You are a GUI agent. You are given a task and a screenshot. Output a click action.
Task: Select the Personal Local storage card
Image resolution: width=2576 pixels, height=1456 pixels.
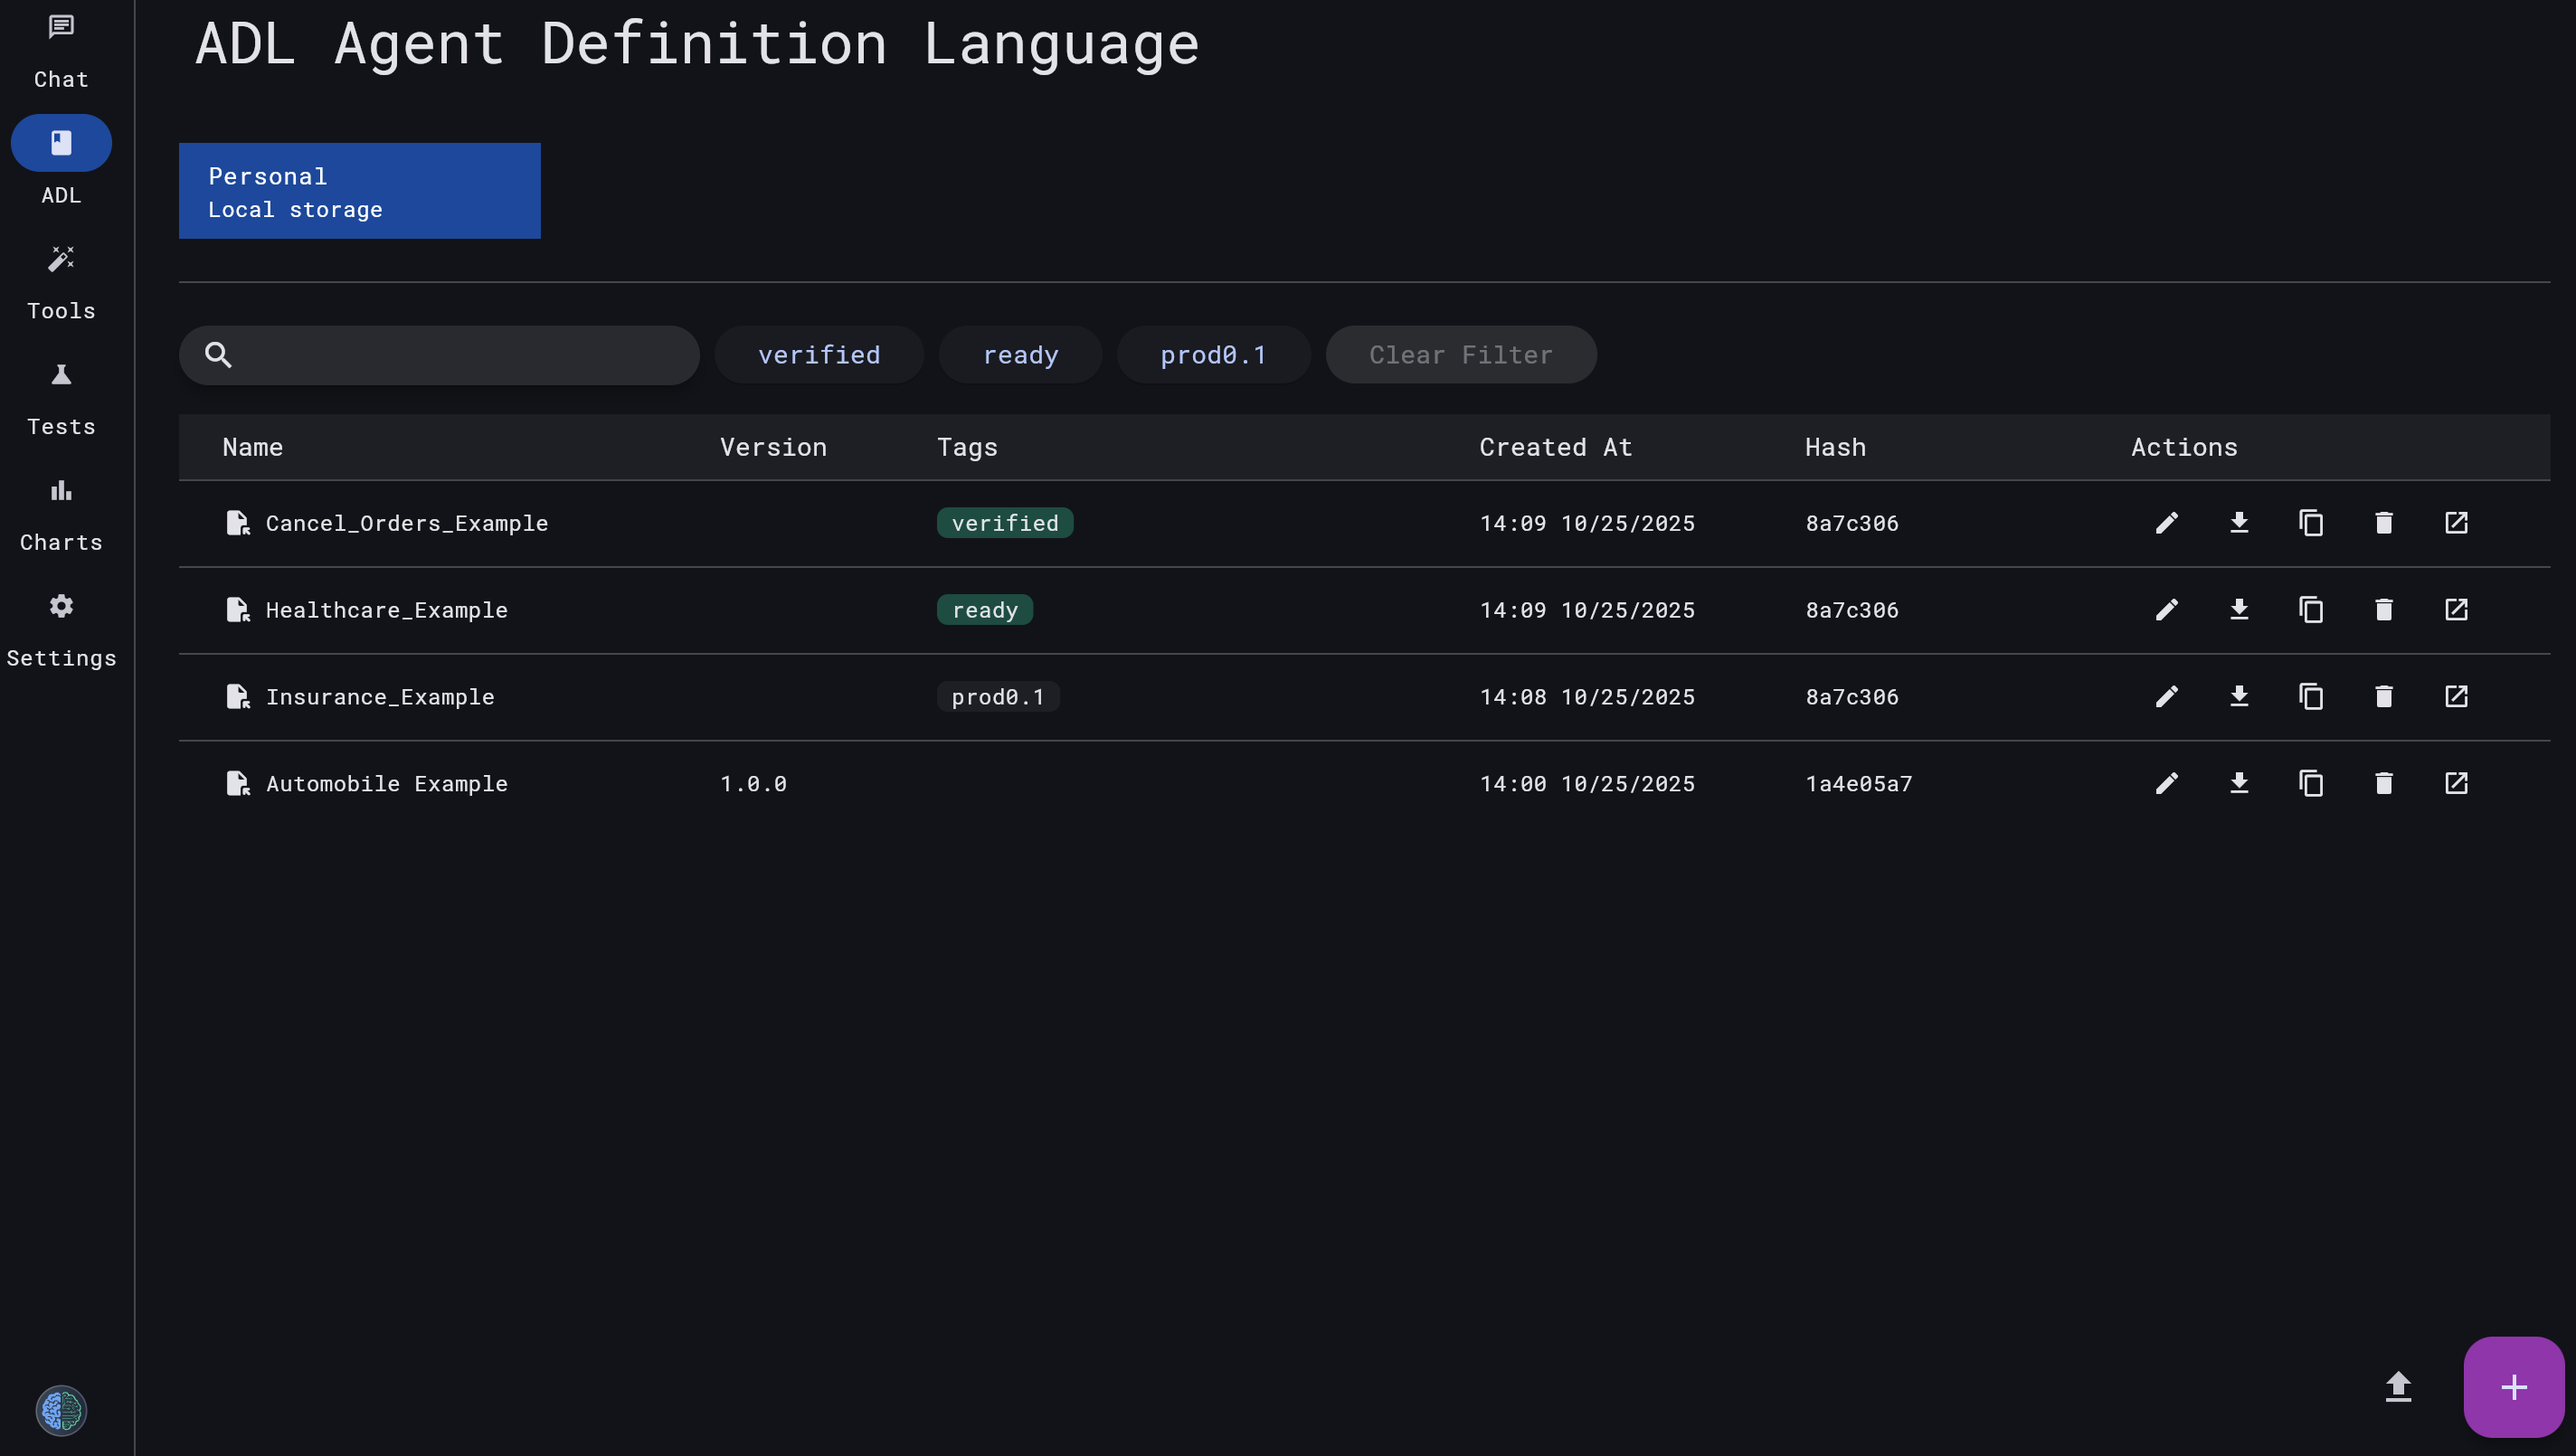(359, 191)
